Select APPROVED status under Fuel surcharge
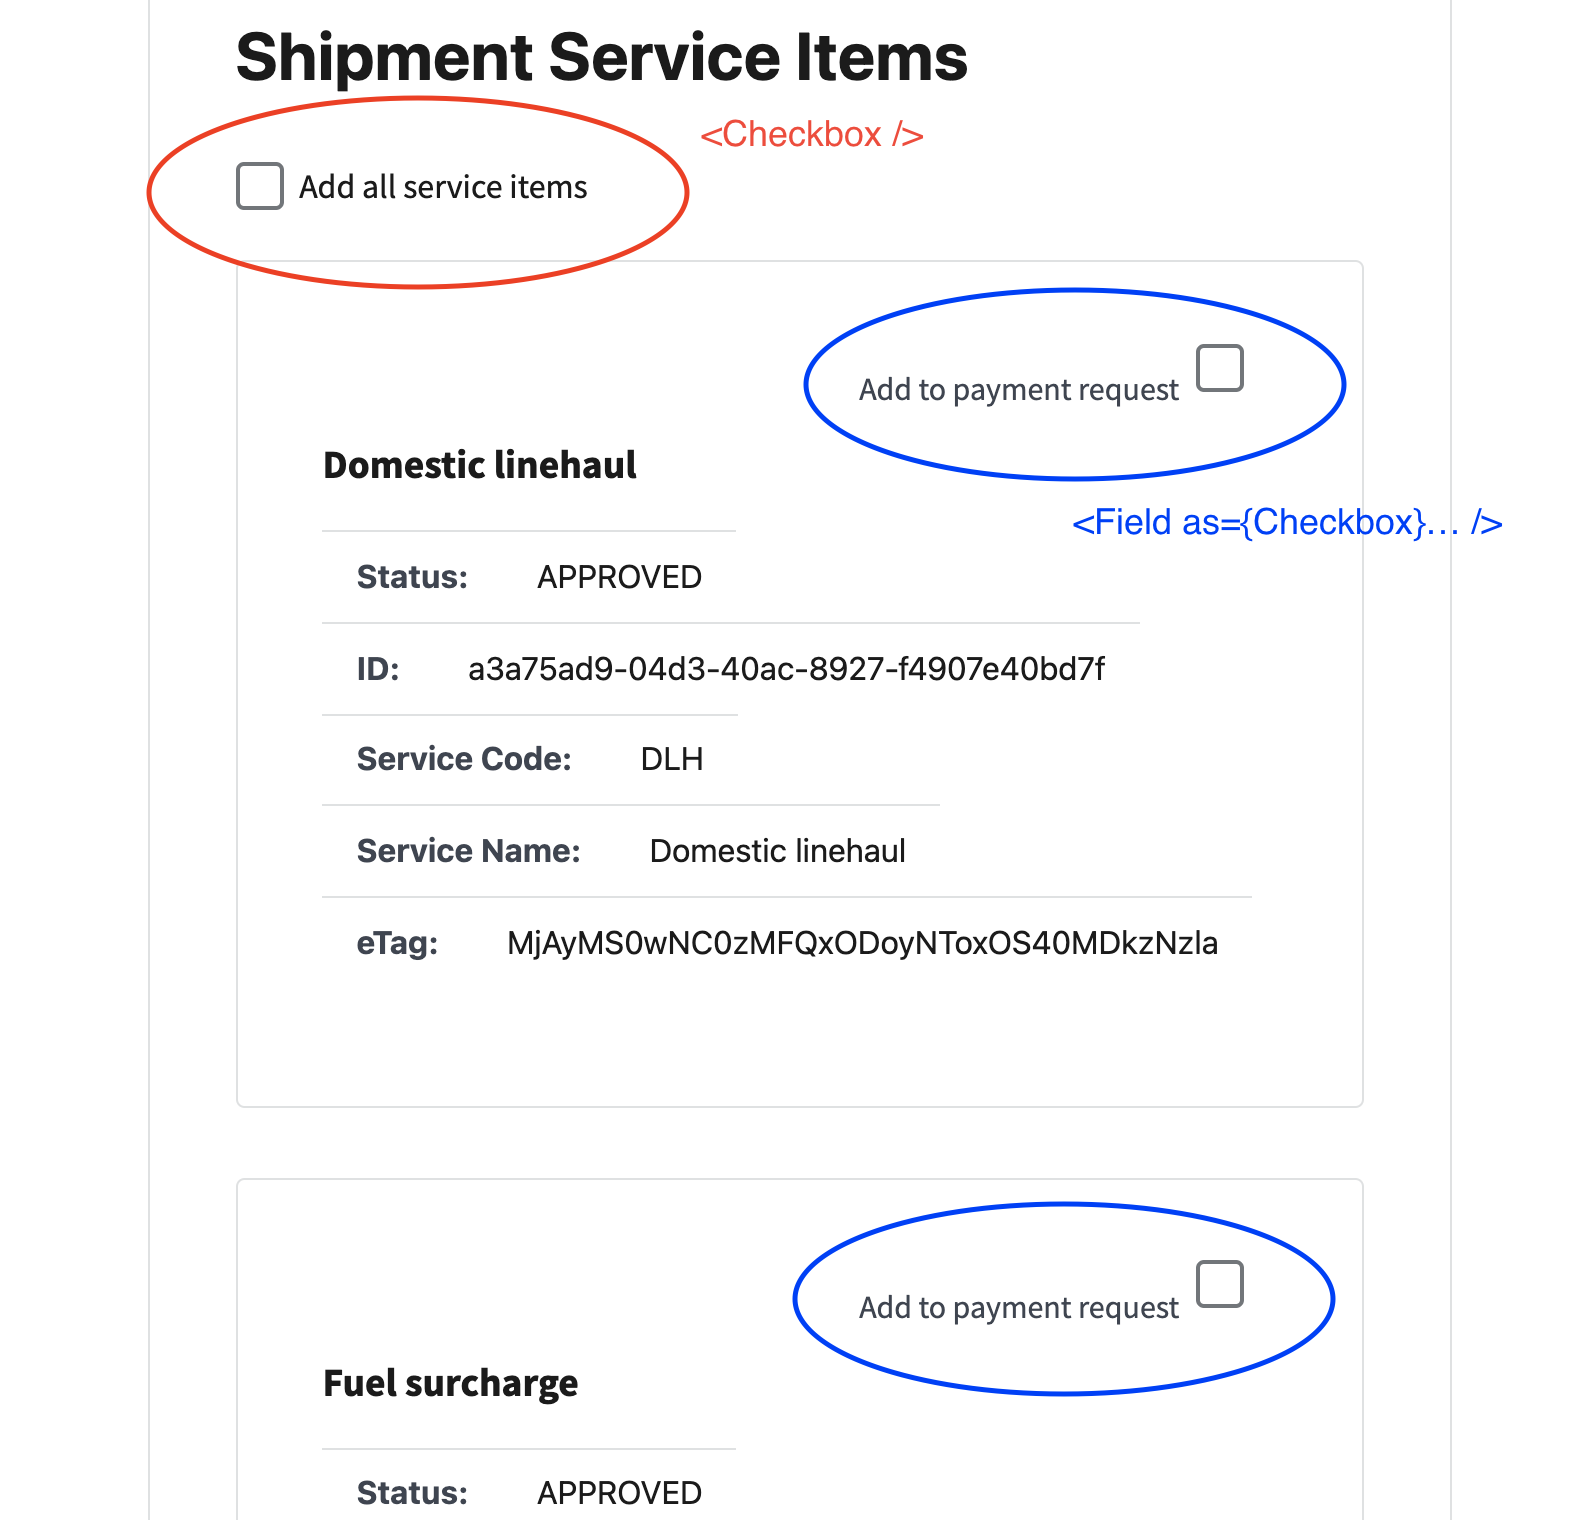The height and width of the screenshot is (1520, 1596). click(619, 1492)
